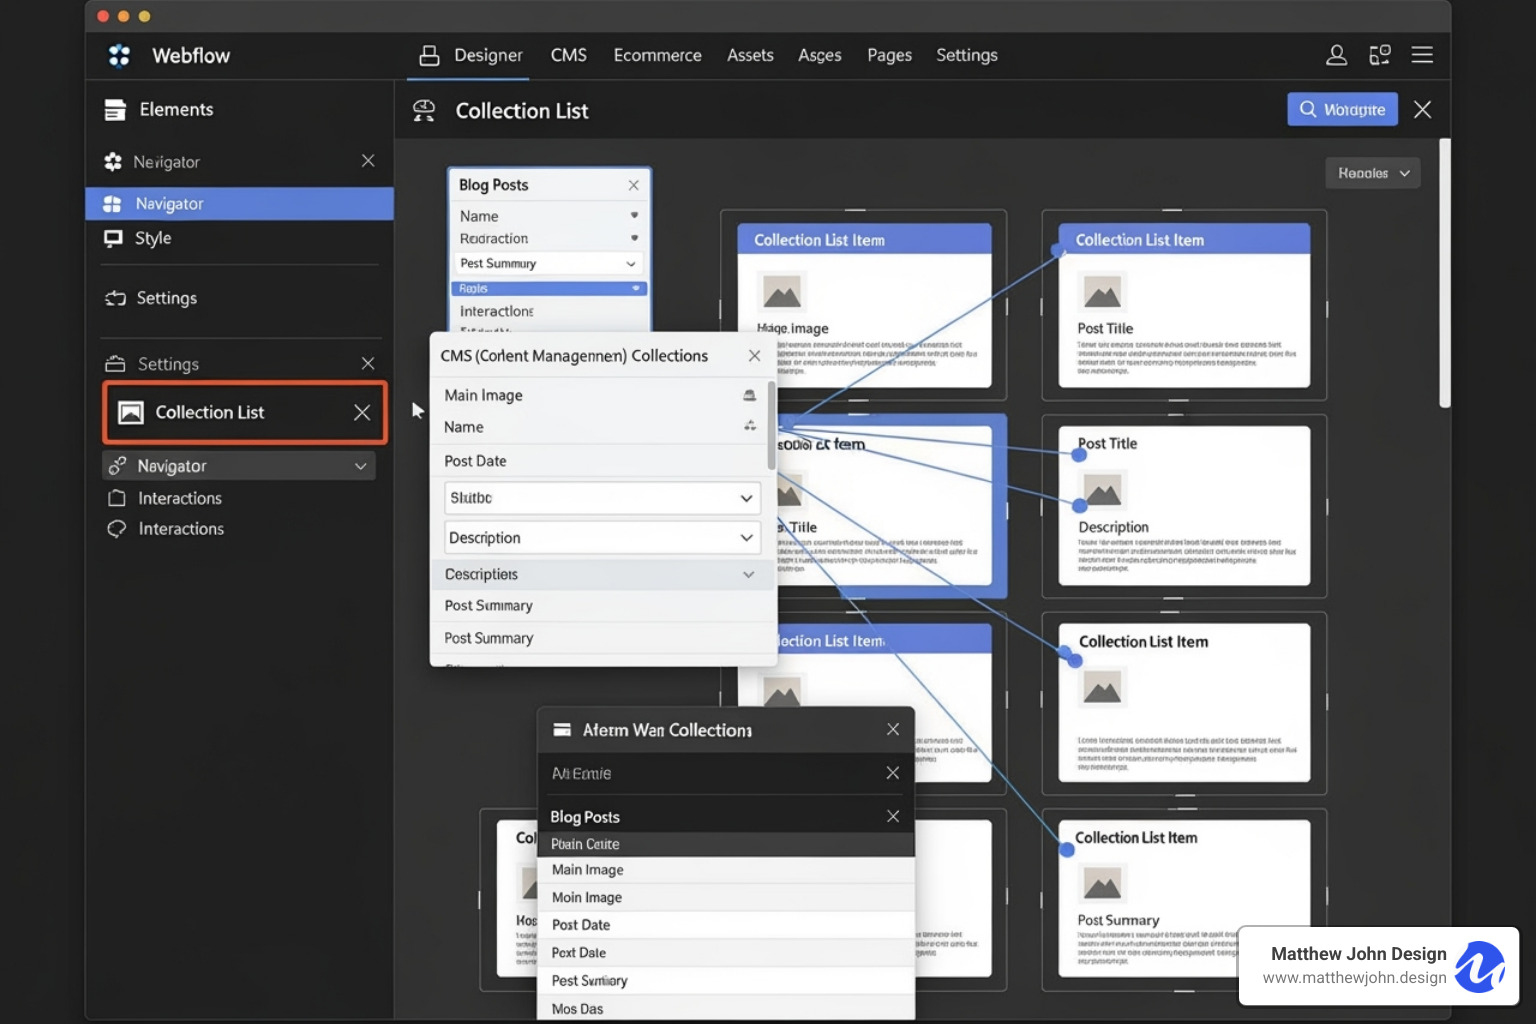Click the Settings sidebar entry with arrows icon
Screen dimensions: 1536x1024
[150, 298]
